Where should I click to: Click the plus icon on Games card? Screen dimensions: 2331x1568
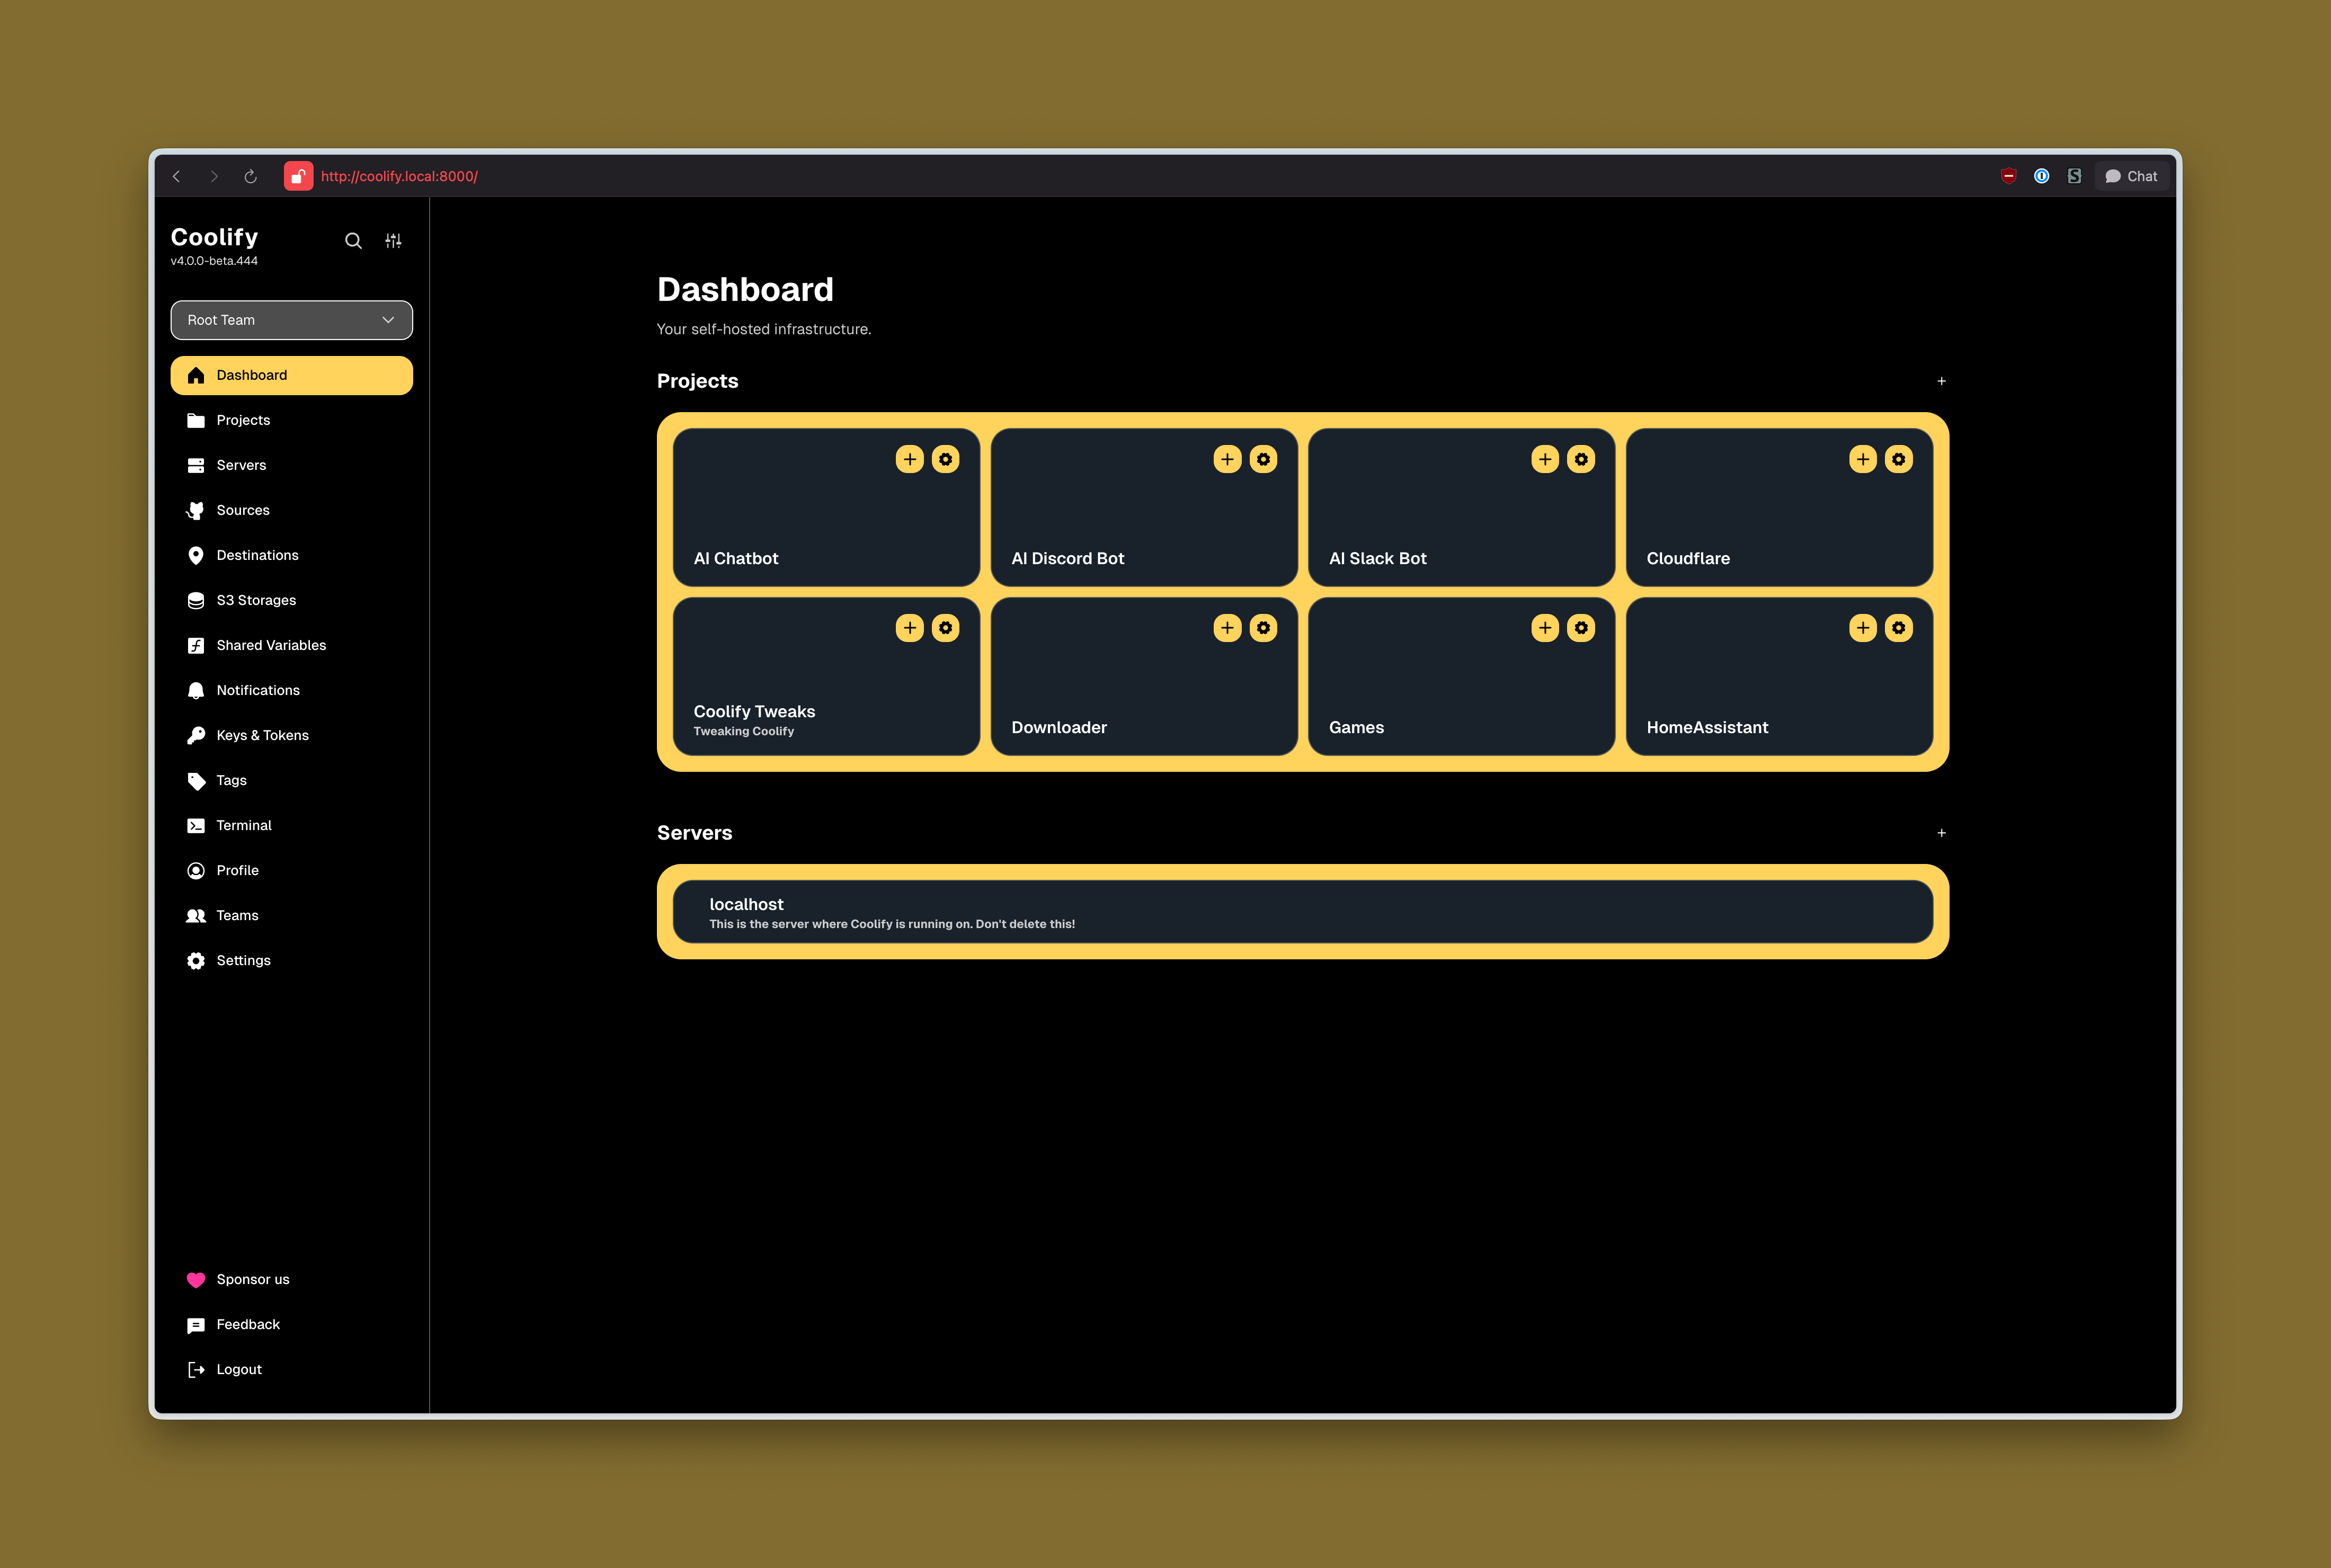click(x=1544, y=628)
